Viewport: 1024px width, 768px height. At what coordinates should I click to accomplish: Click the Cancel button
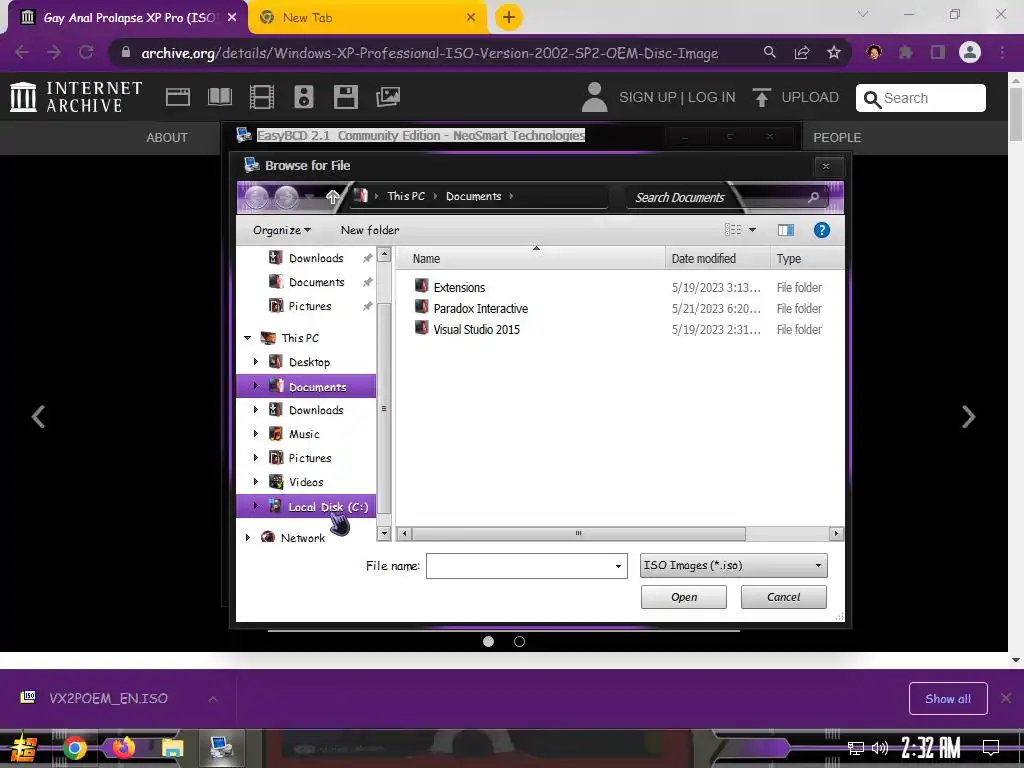point(784,597)
